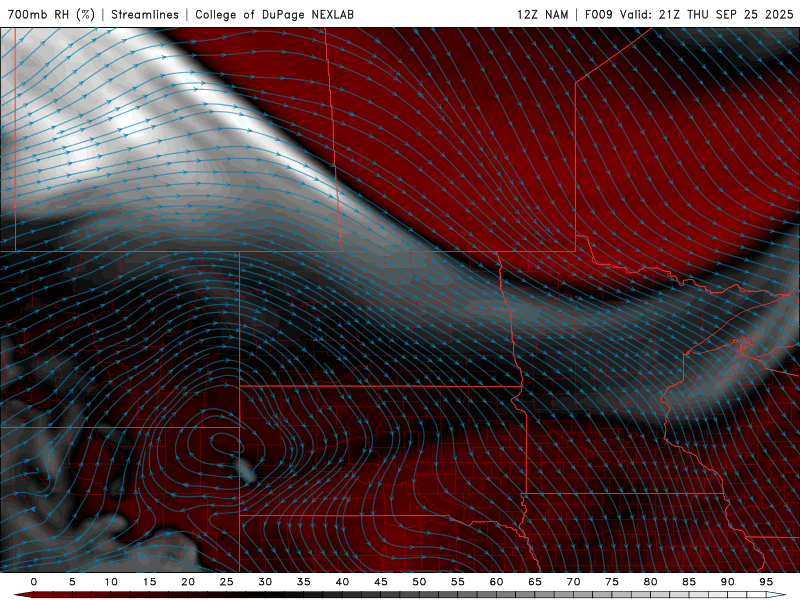Screen dimensions: 800x600
Task: Click the colorbar label "5"
Action: point(72,582)
